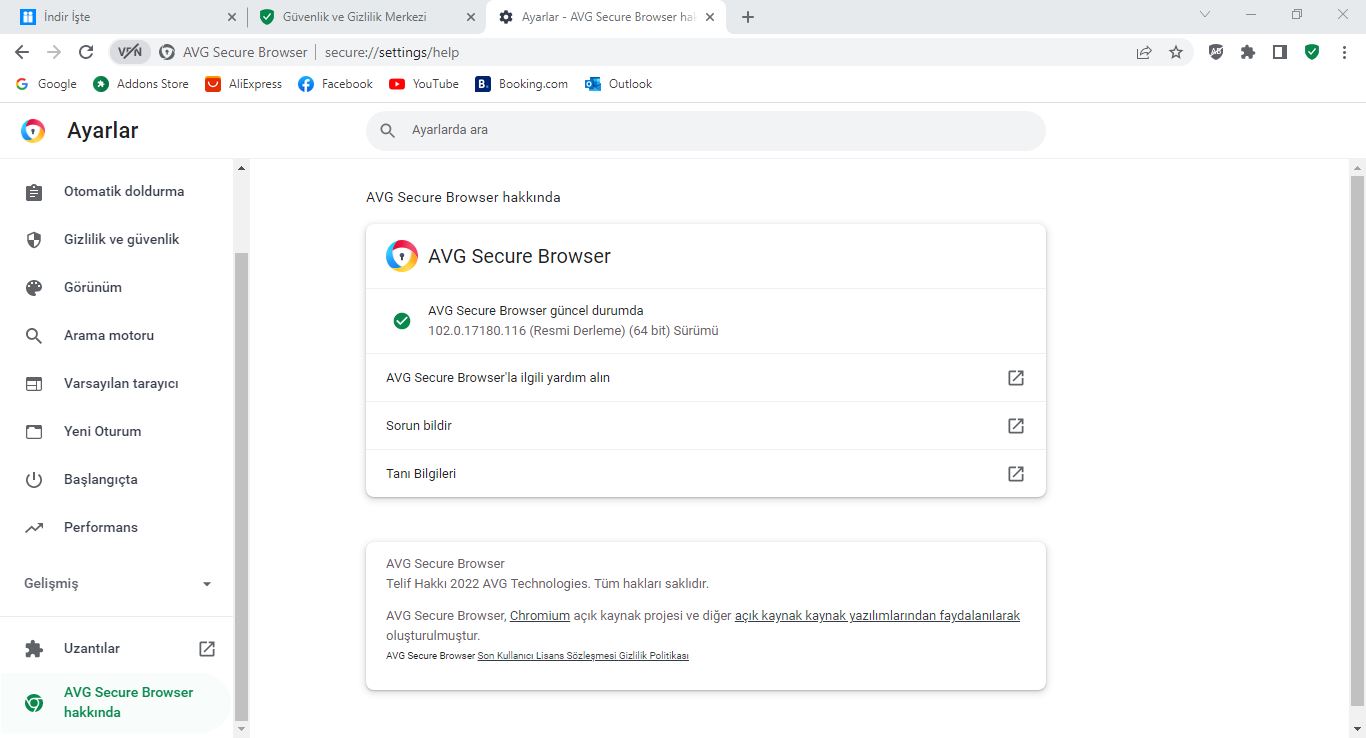Viewport: 1366px width, 738px height.
Task: Click the Başlangıçta power icon
Action: pyautogui.click(x=34, y=480)
